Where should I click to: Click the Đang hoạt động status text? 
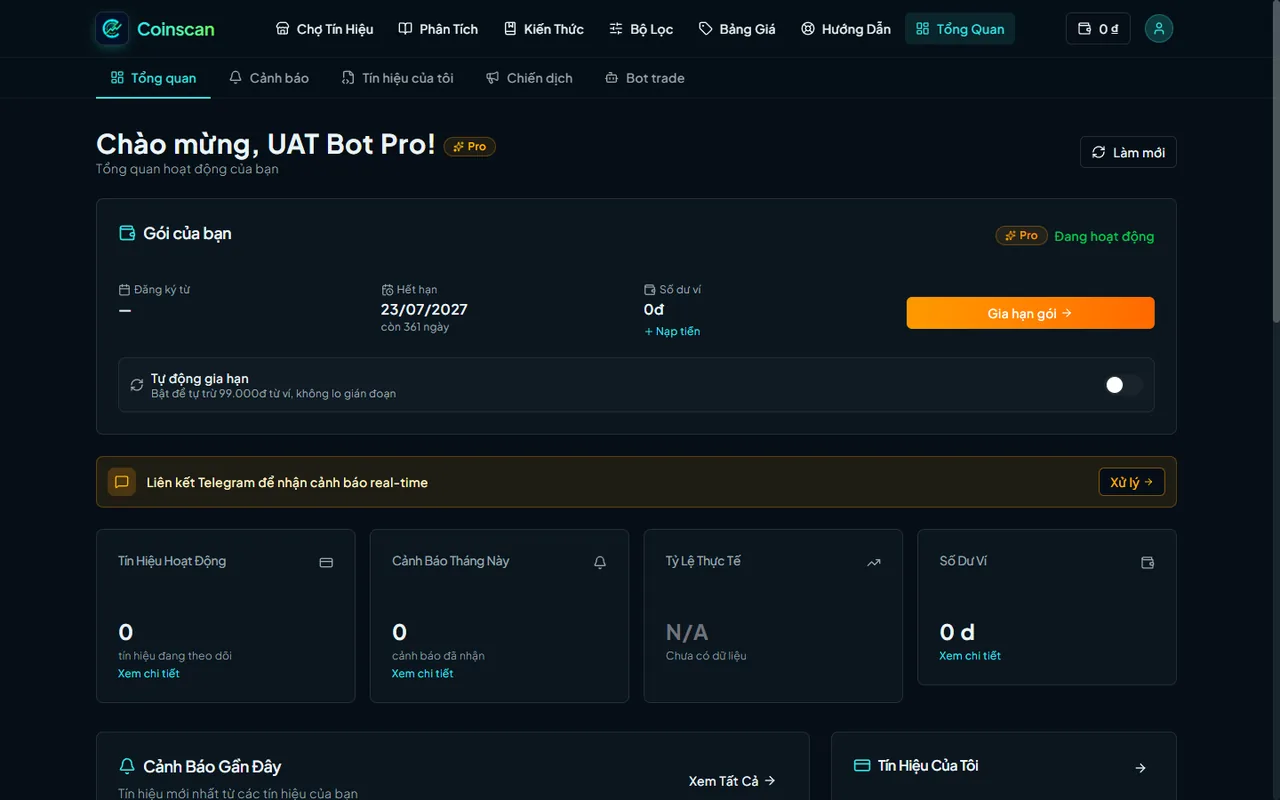point(1104,236)
